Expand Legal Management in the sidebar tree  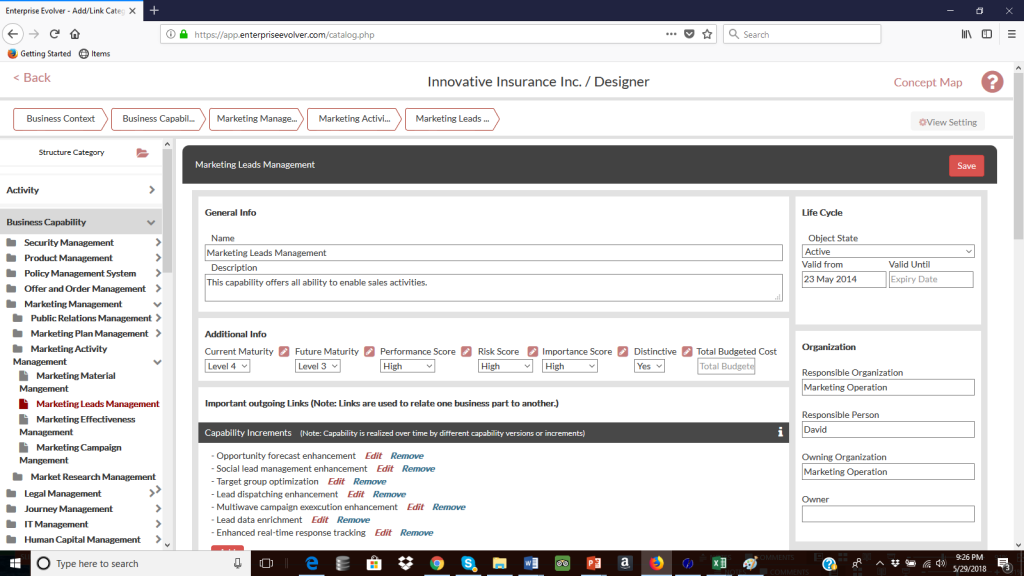(x=155, y=493)
